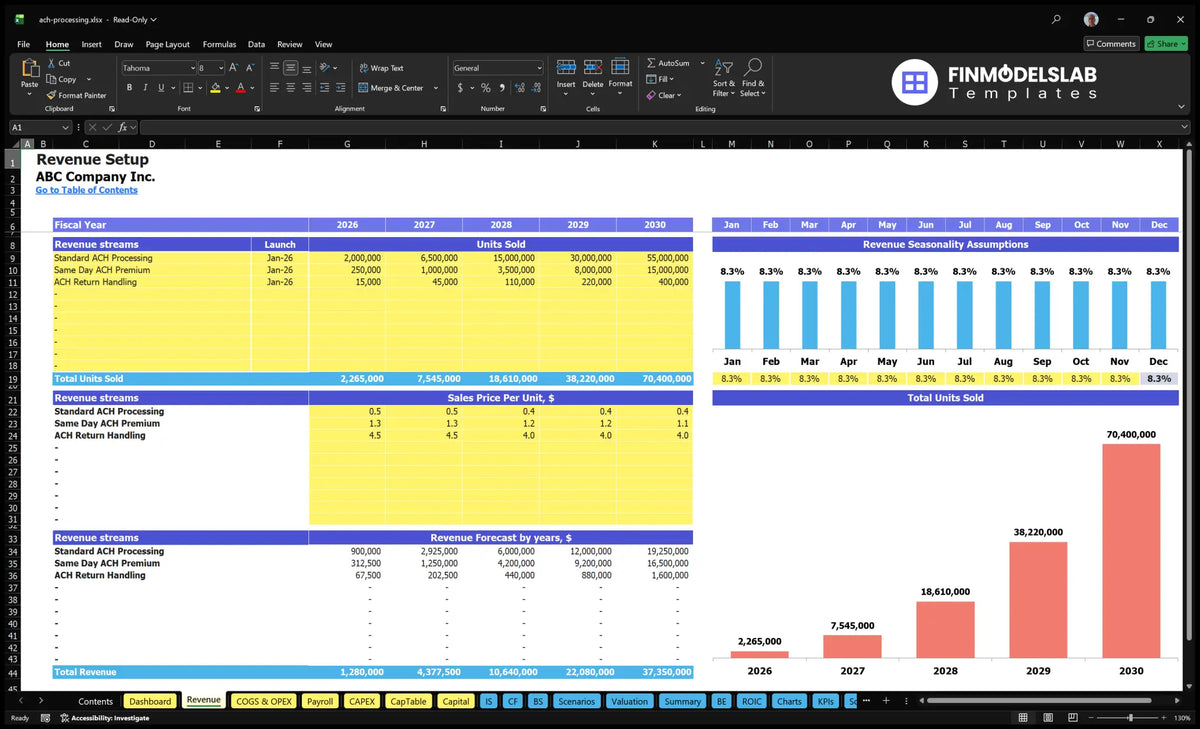Open the Merge & Center dropdown arrow
Image resolution: width=1200 pixels, height=729 pixels.
pyautogui.click(x=434, y=88)
